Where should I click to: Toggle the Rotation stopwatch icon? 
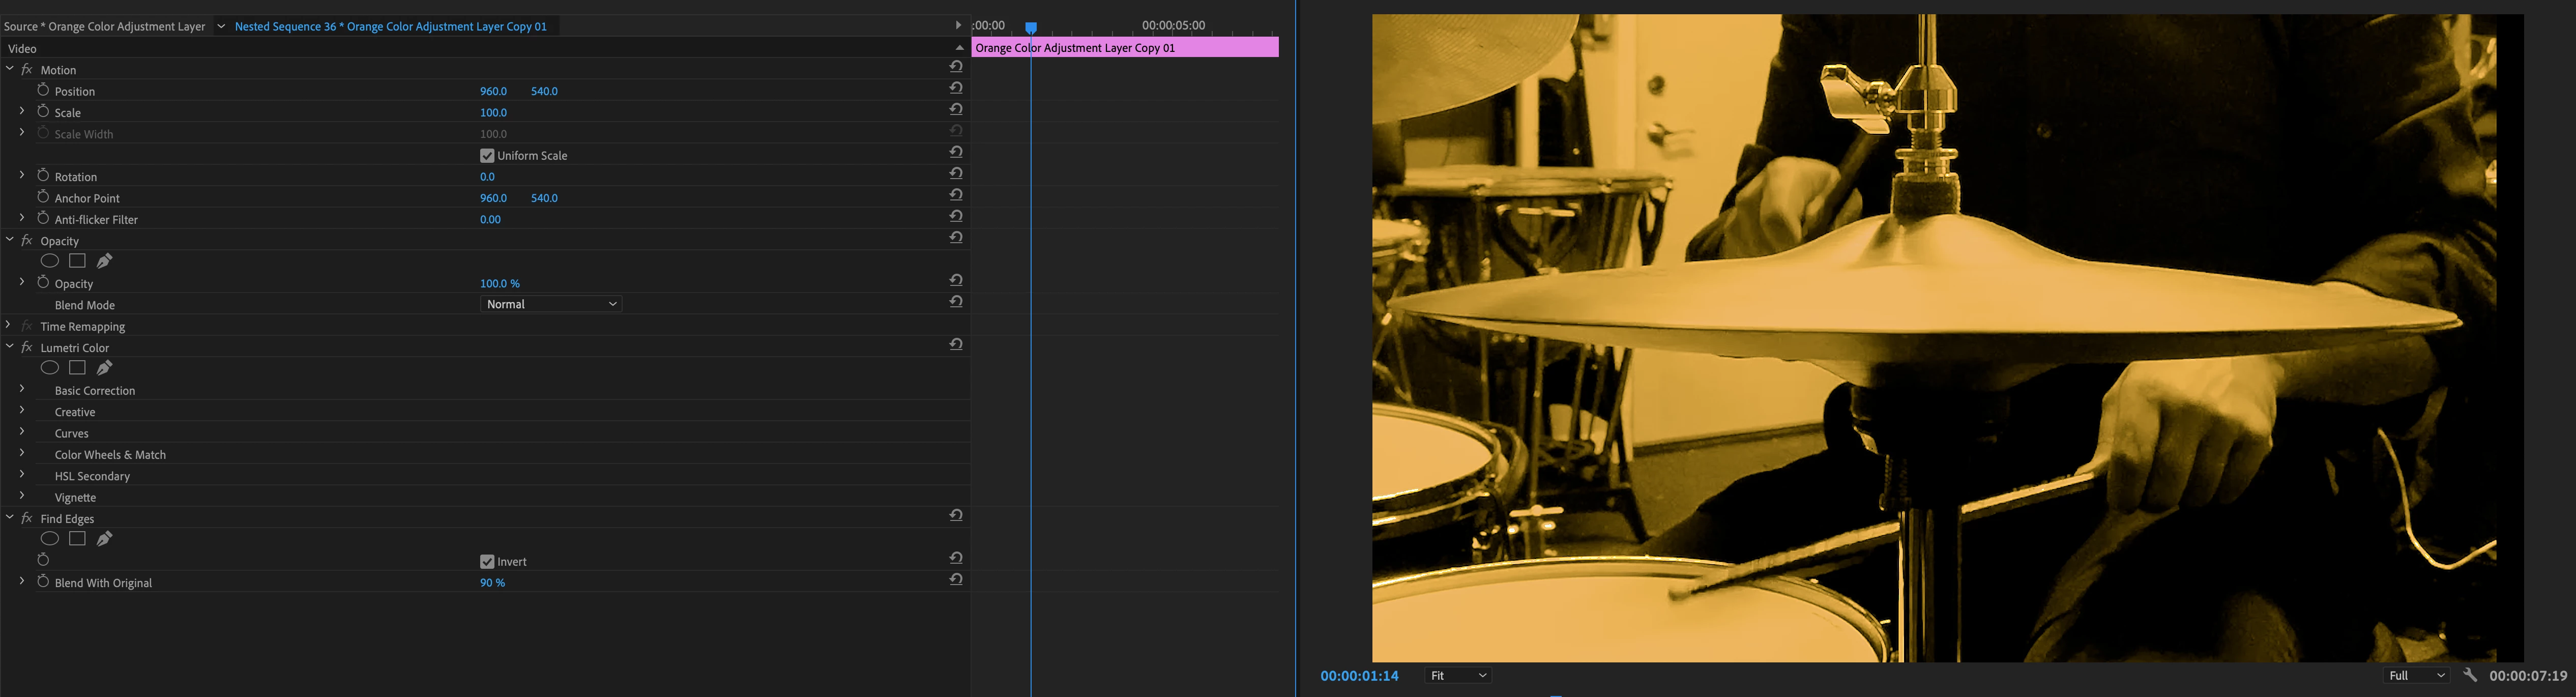[43, 175]
